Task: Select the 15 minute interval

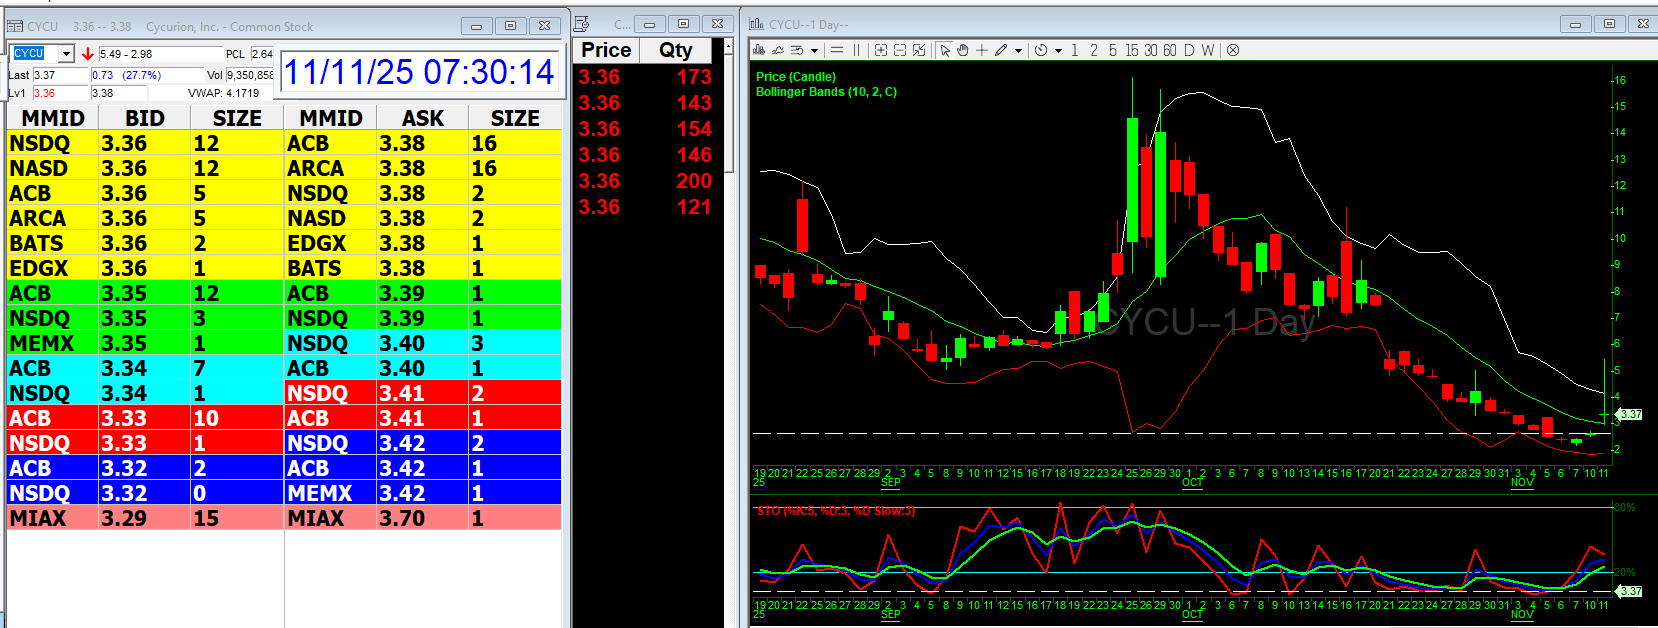Action: click(x=1131, y=50)
